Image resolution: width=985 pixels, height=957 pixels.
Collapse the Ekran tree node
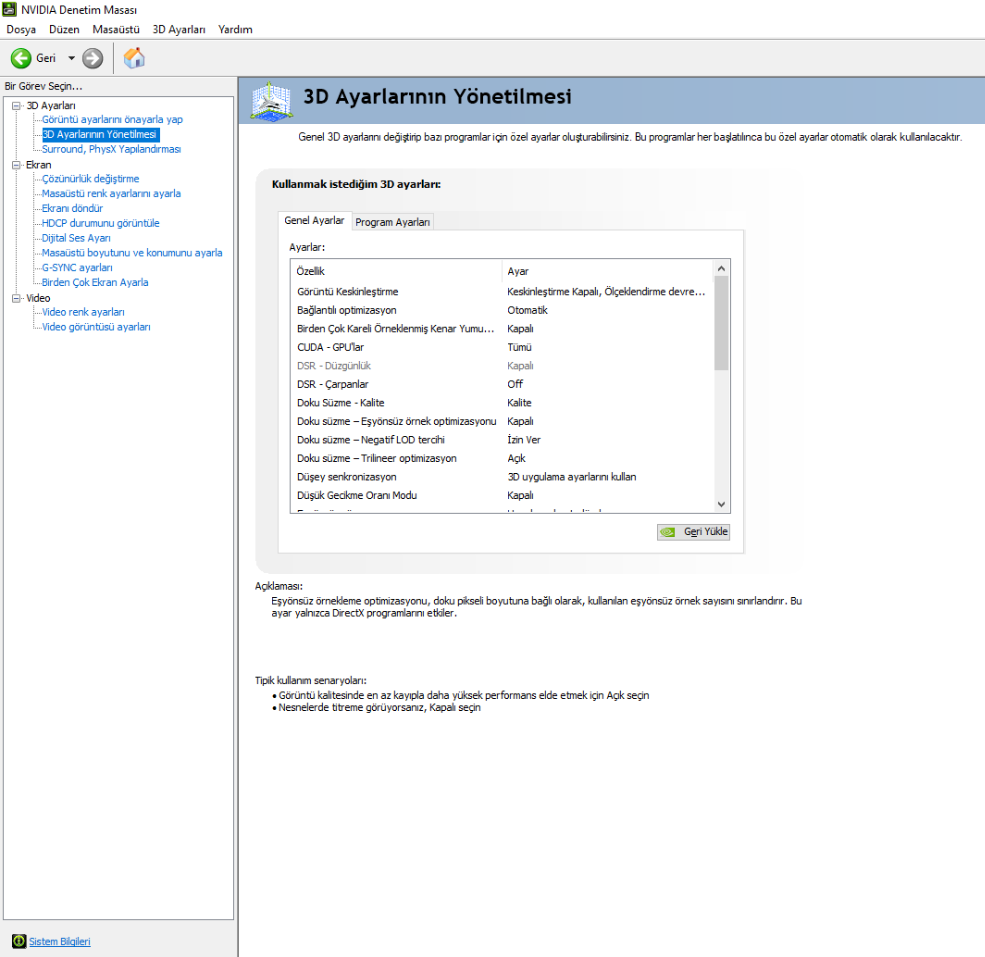16,165
